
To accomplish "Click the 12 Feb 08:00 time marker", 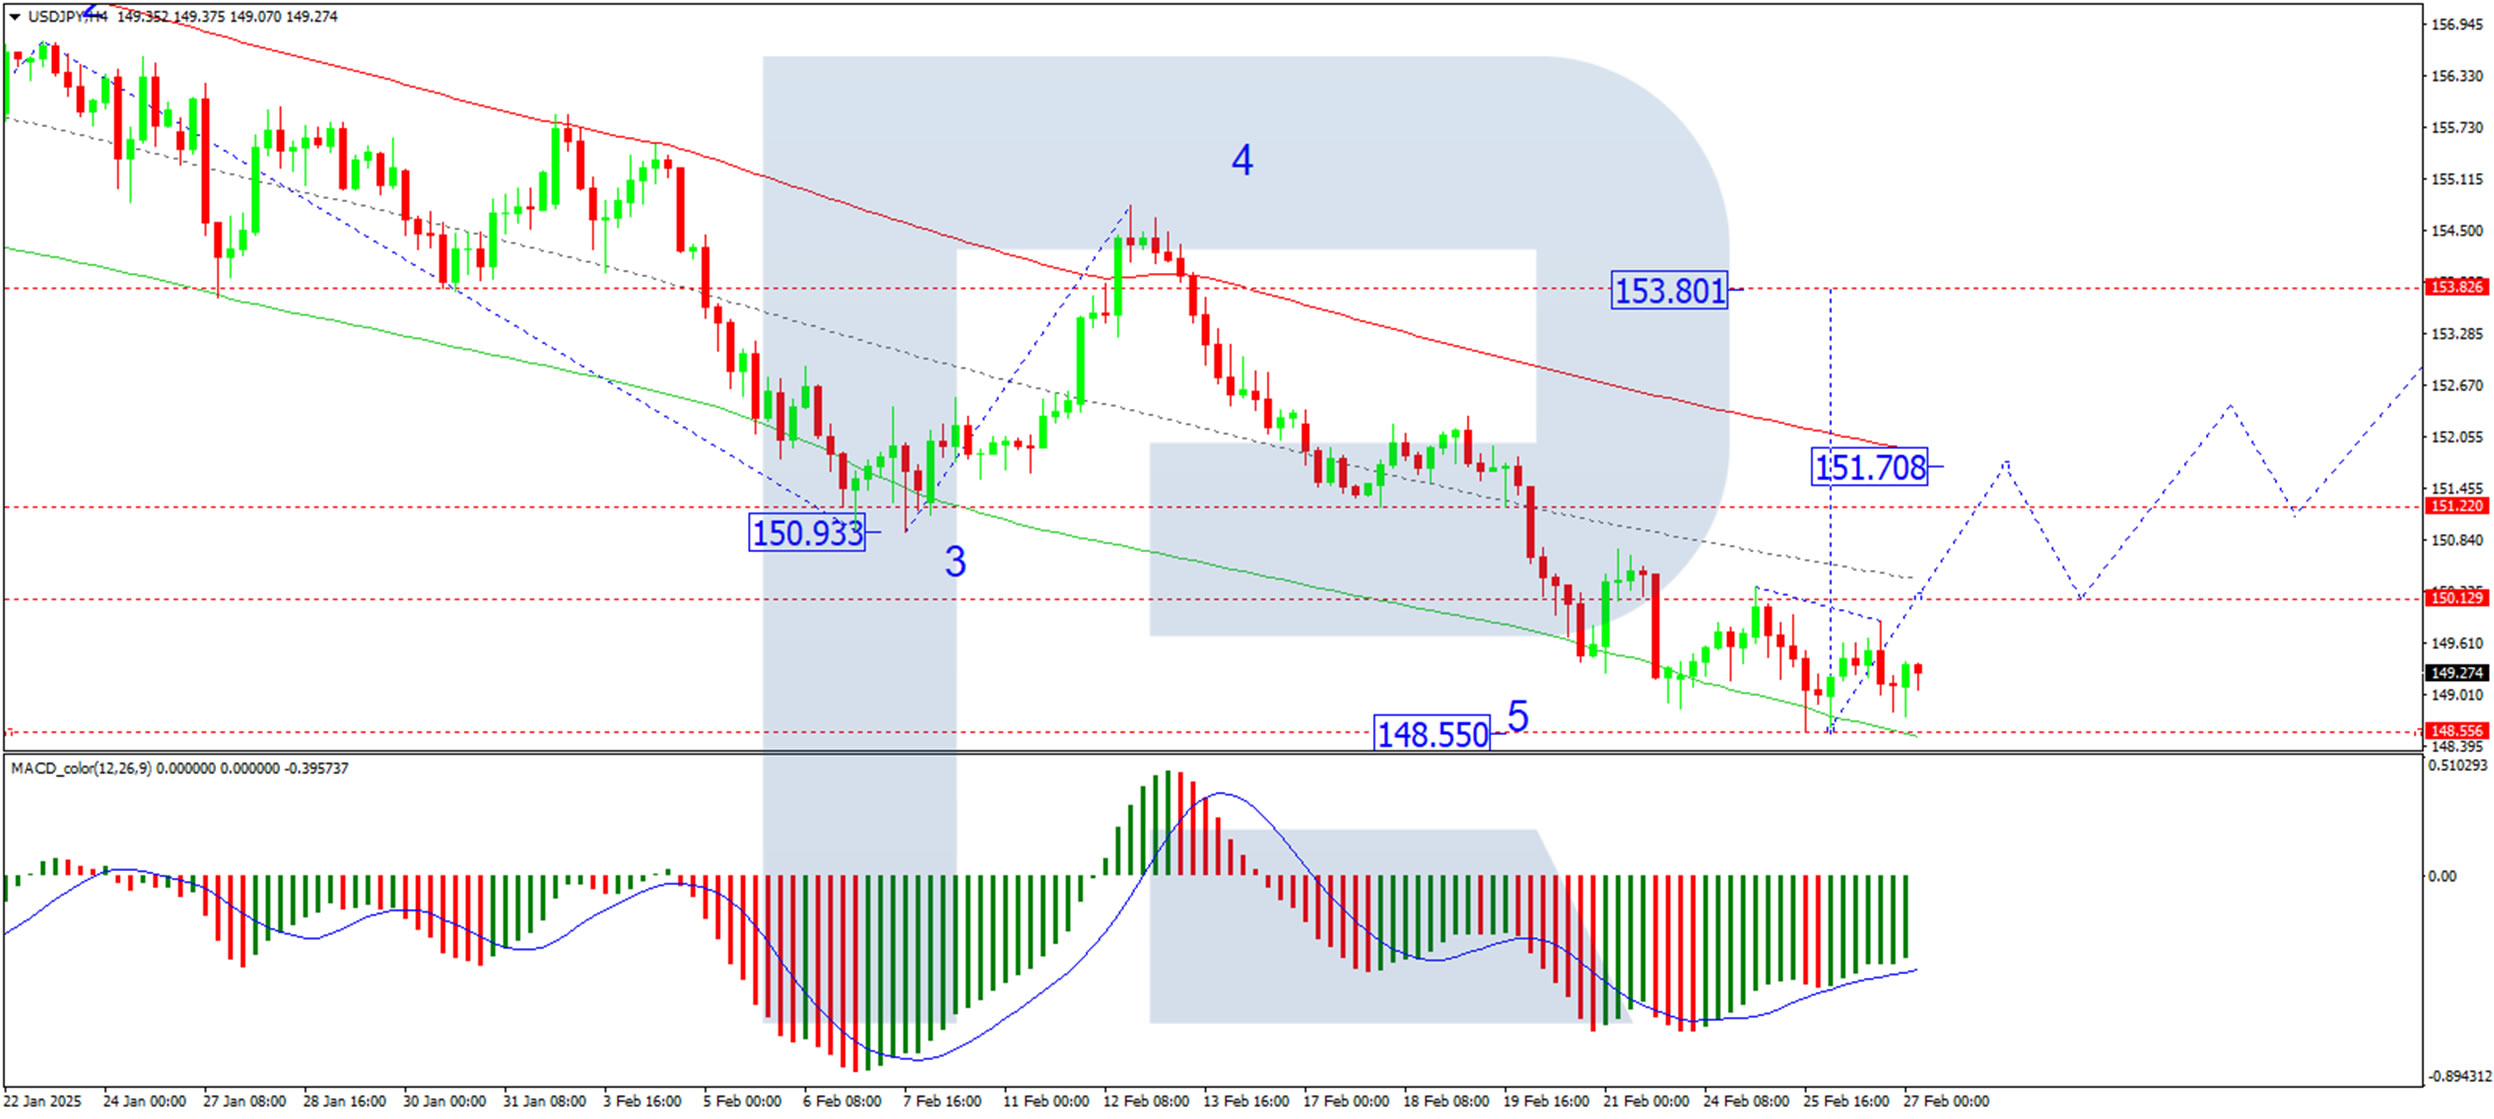I will 1145,1102.
